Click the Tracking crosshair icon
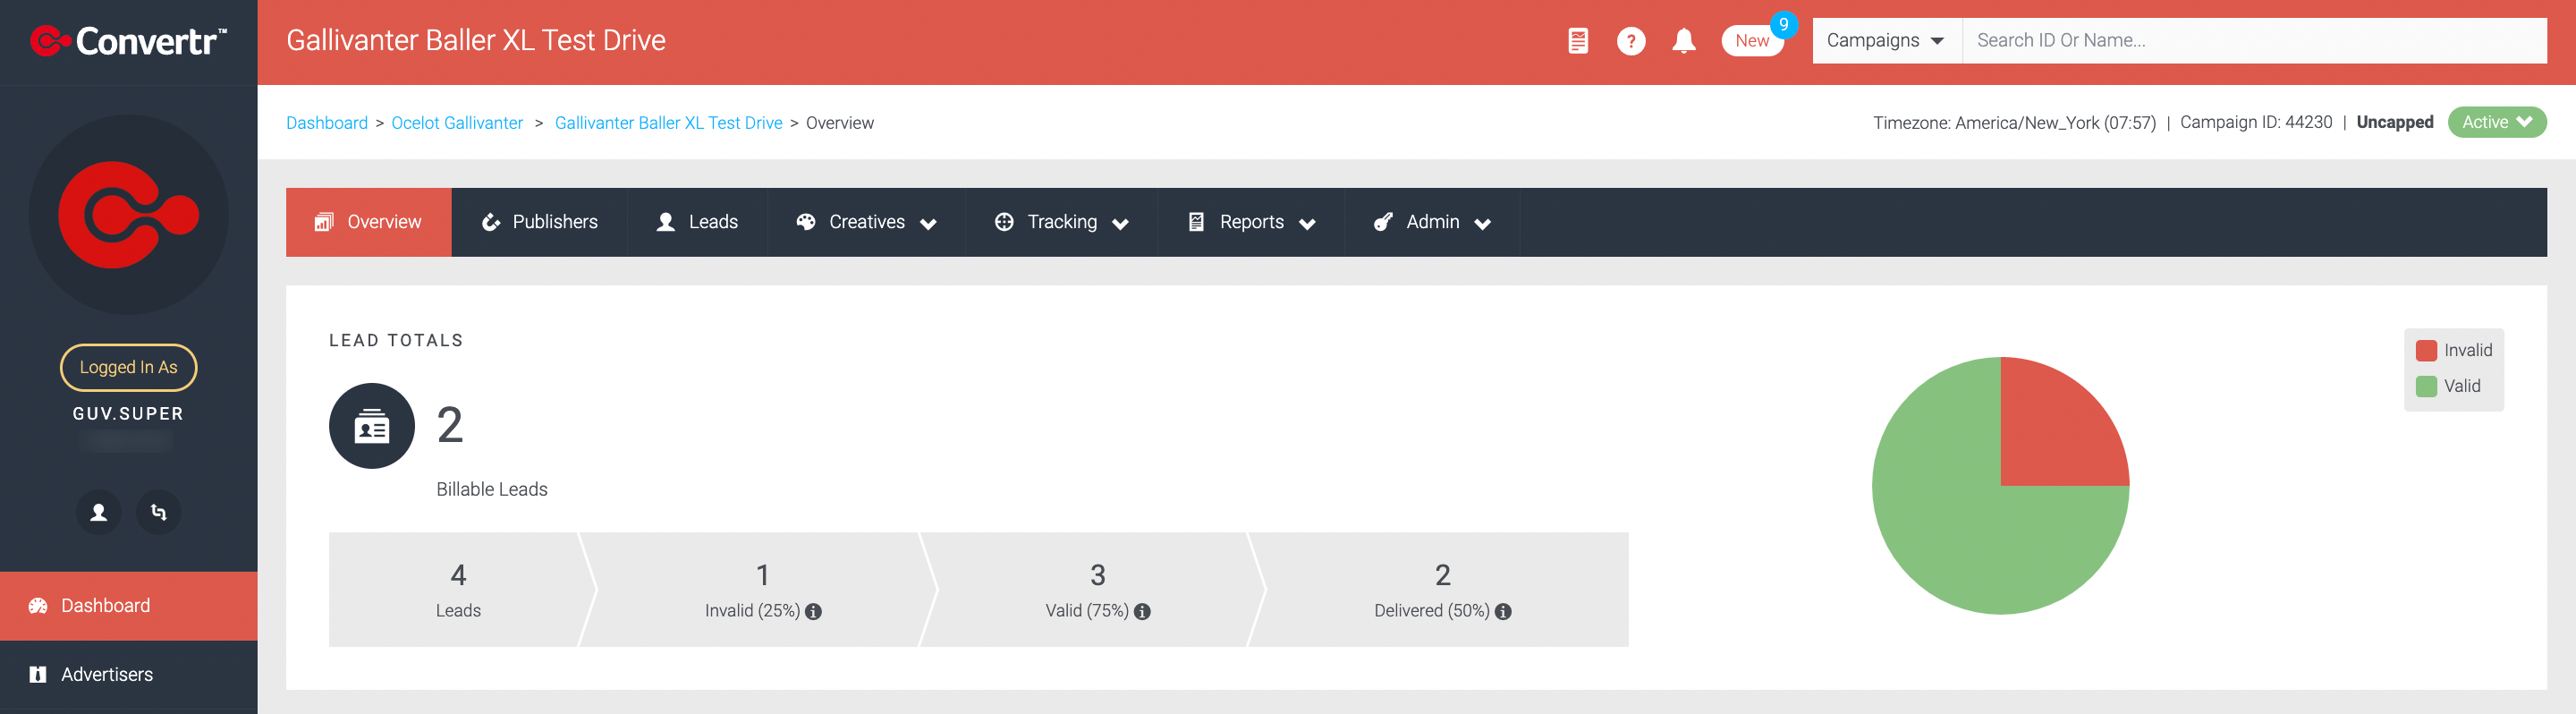Screen dimensions: 2576x714 [1004, 222]
